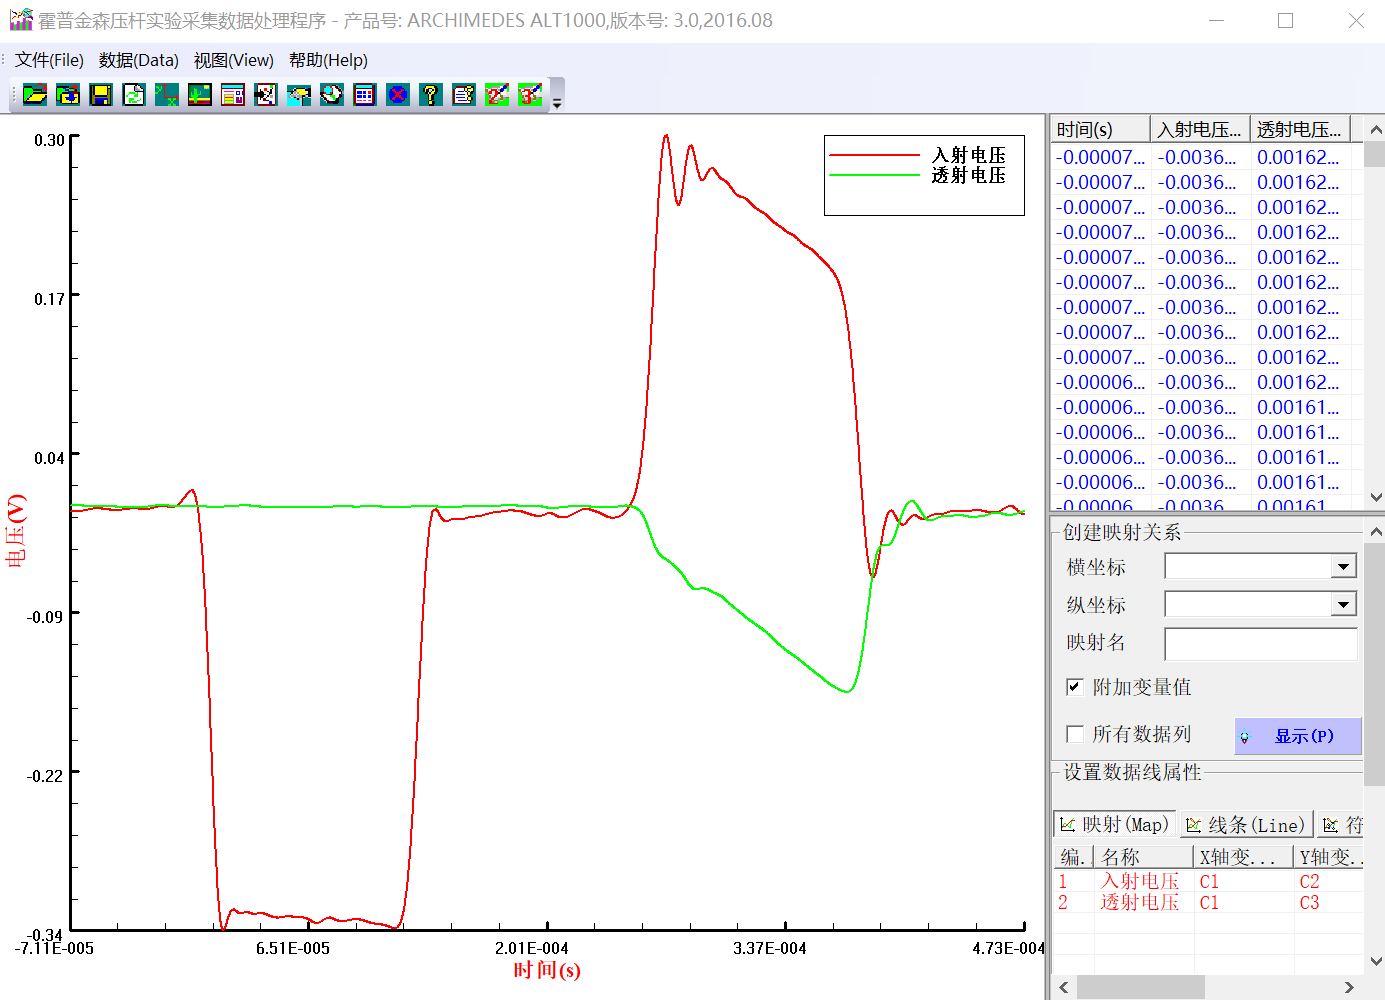Select mapping row 1 入射电压

[x=1208, y=881]
